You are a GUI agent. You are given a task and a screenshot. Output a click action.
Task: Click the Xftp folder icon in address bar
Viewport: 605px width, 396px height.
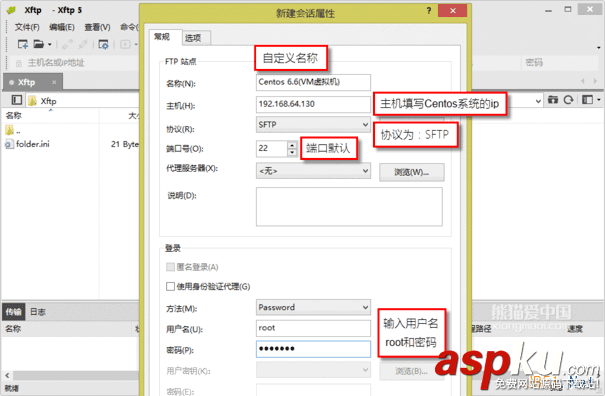pos(32,101)
